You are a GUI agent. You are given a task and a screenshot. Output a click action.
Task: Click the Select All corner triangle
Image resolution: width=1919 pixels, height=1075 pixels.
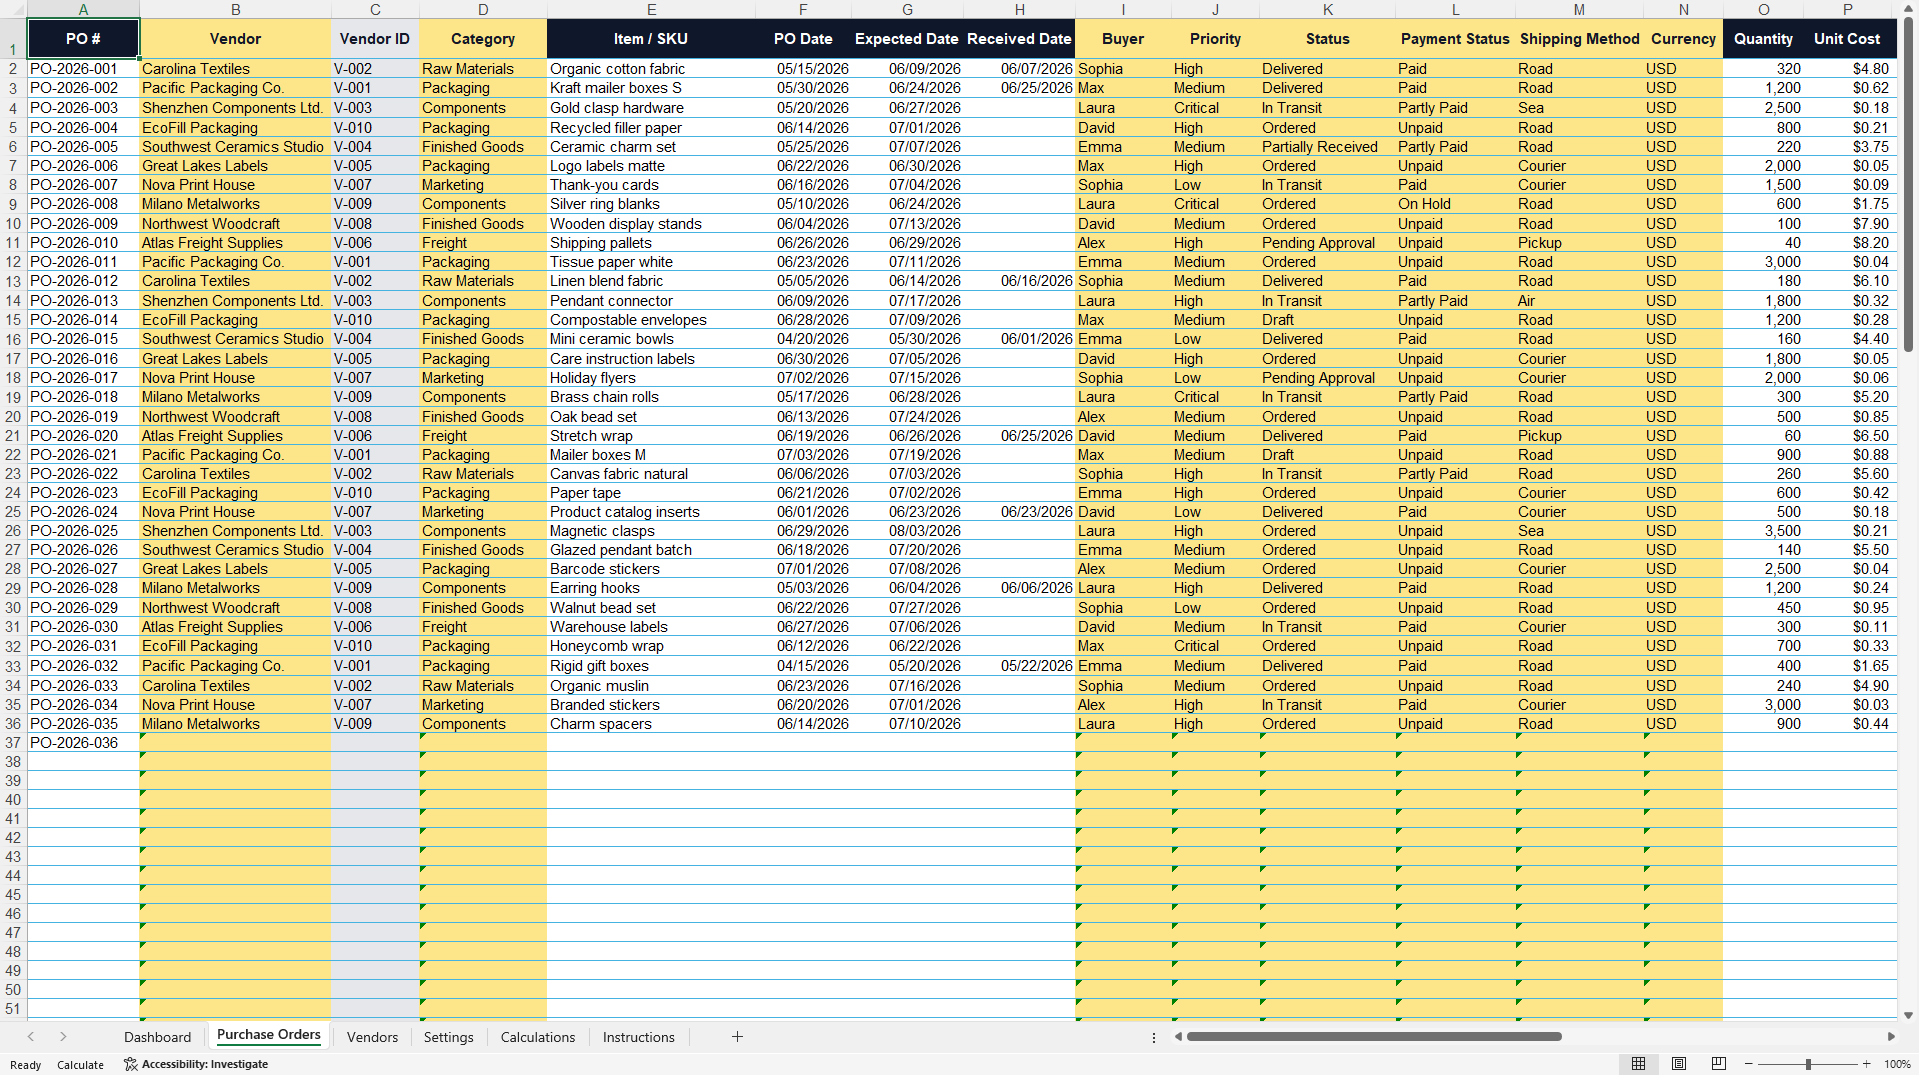tap(13, 9)
